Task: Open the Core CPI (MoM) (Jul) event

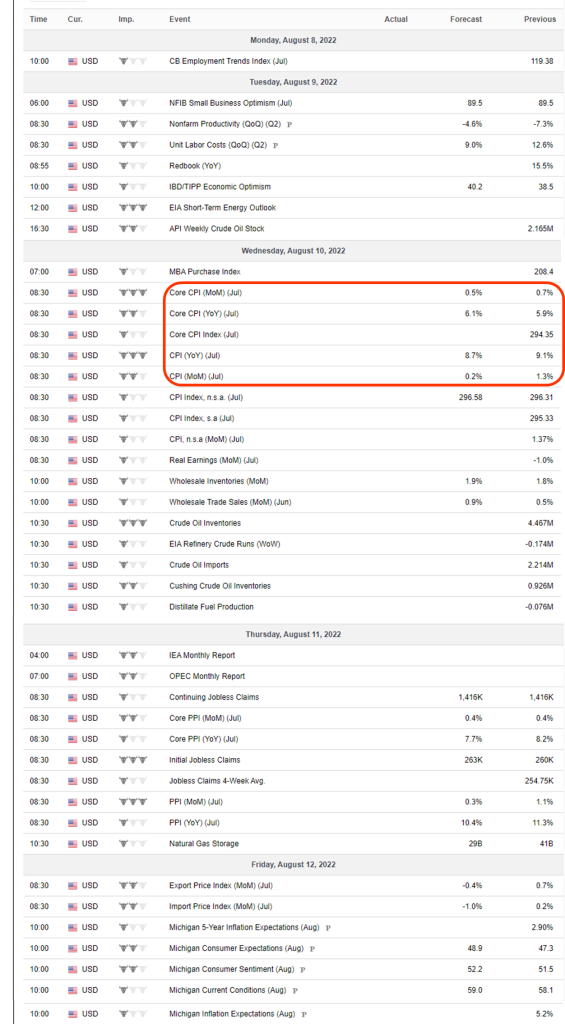Action: (x=205, y=293)
